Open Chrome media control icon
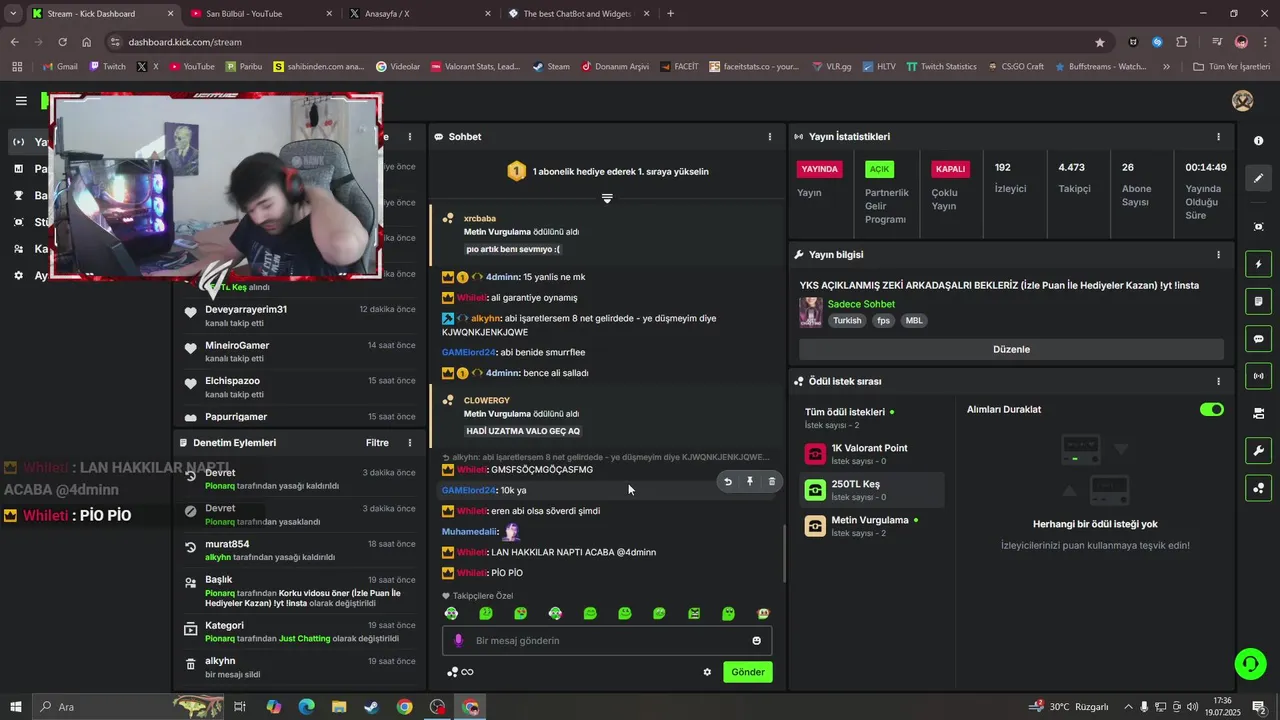This screenshot has height=720, width=1280. [x=1217, y=42]
